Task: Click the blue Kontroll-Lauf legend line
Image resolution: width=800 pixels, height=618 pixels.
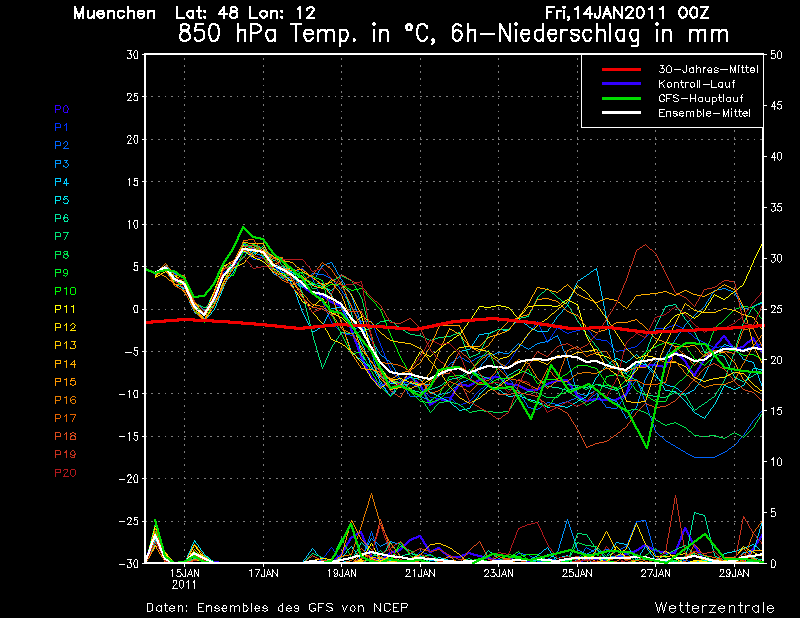Action: pos(621,84)
